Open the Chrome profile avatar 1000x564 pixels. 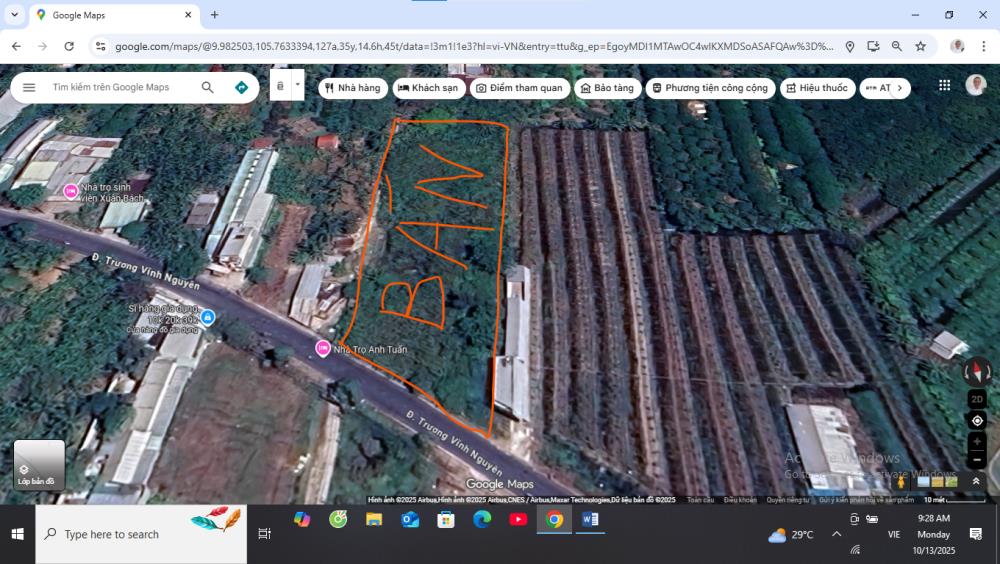[957, 46]
